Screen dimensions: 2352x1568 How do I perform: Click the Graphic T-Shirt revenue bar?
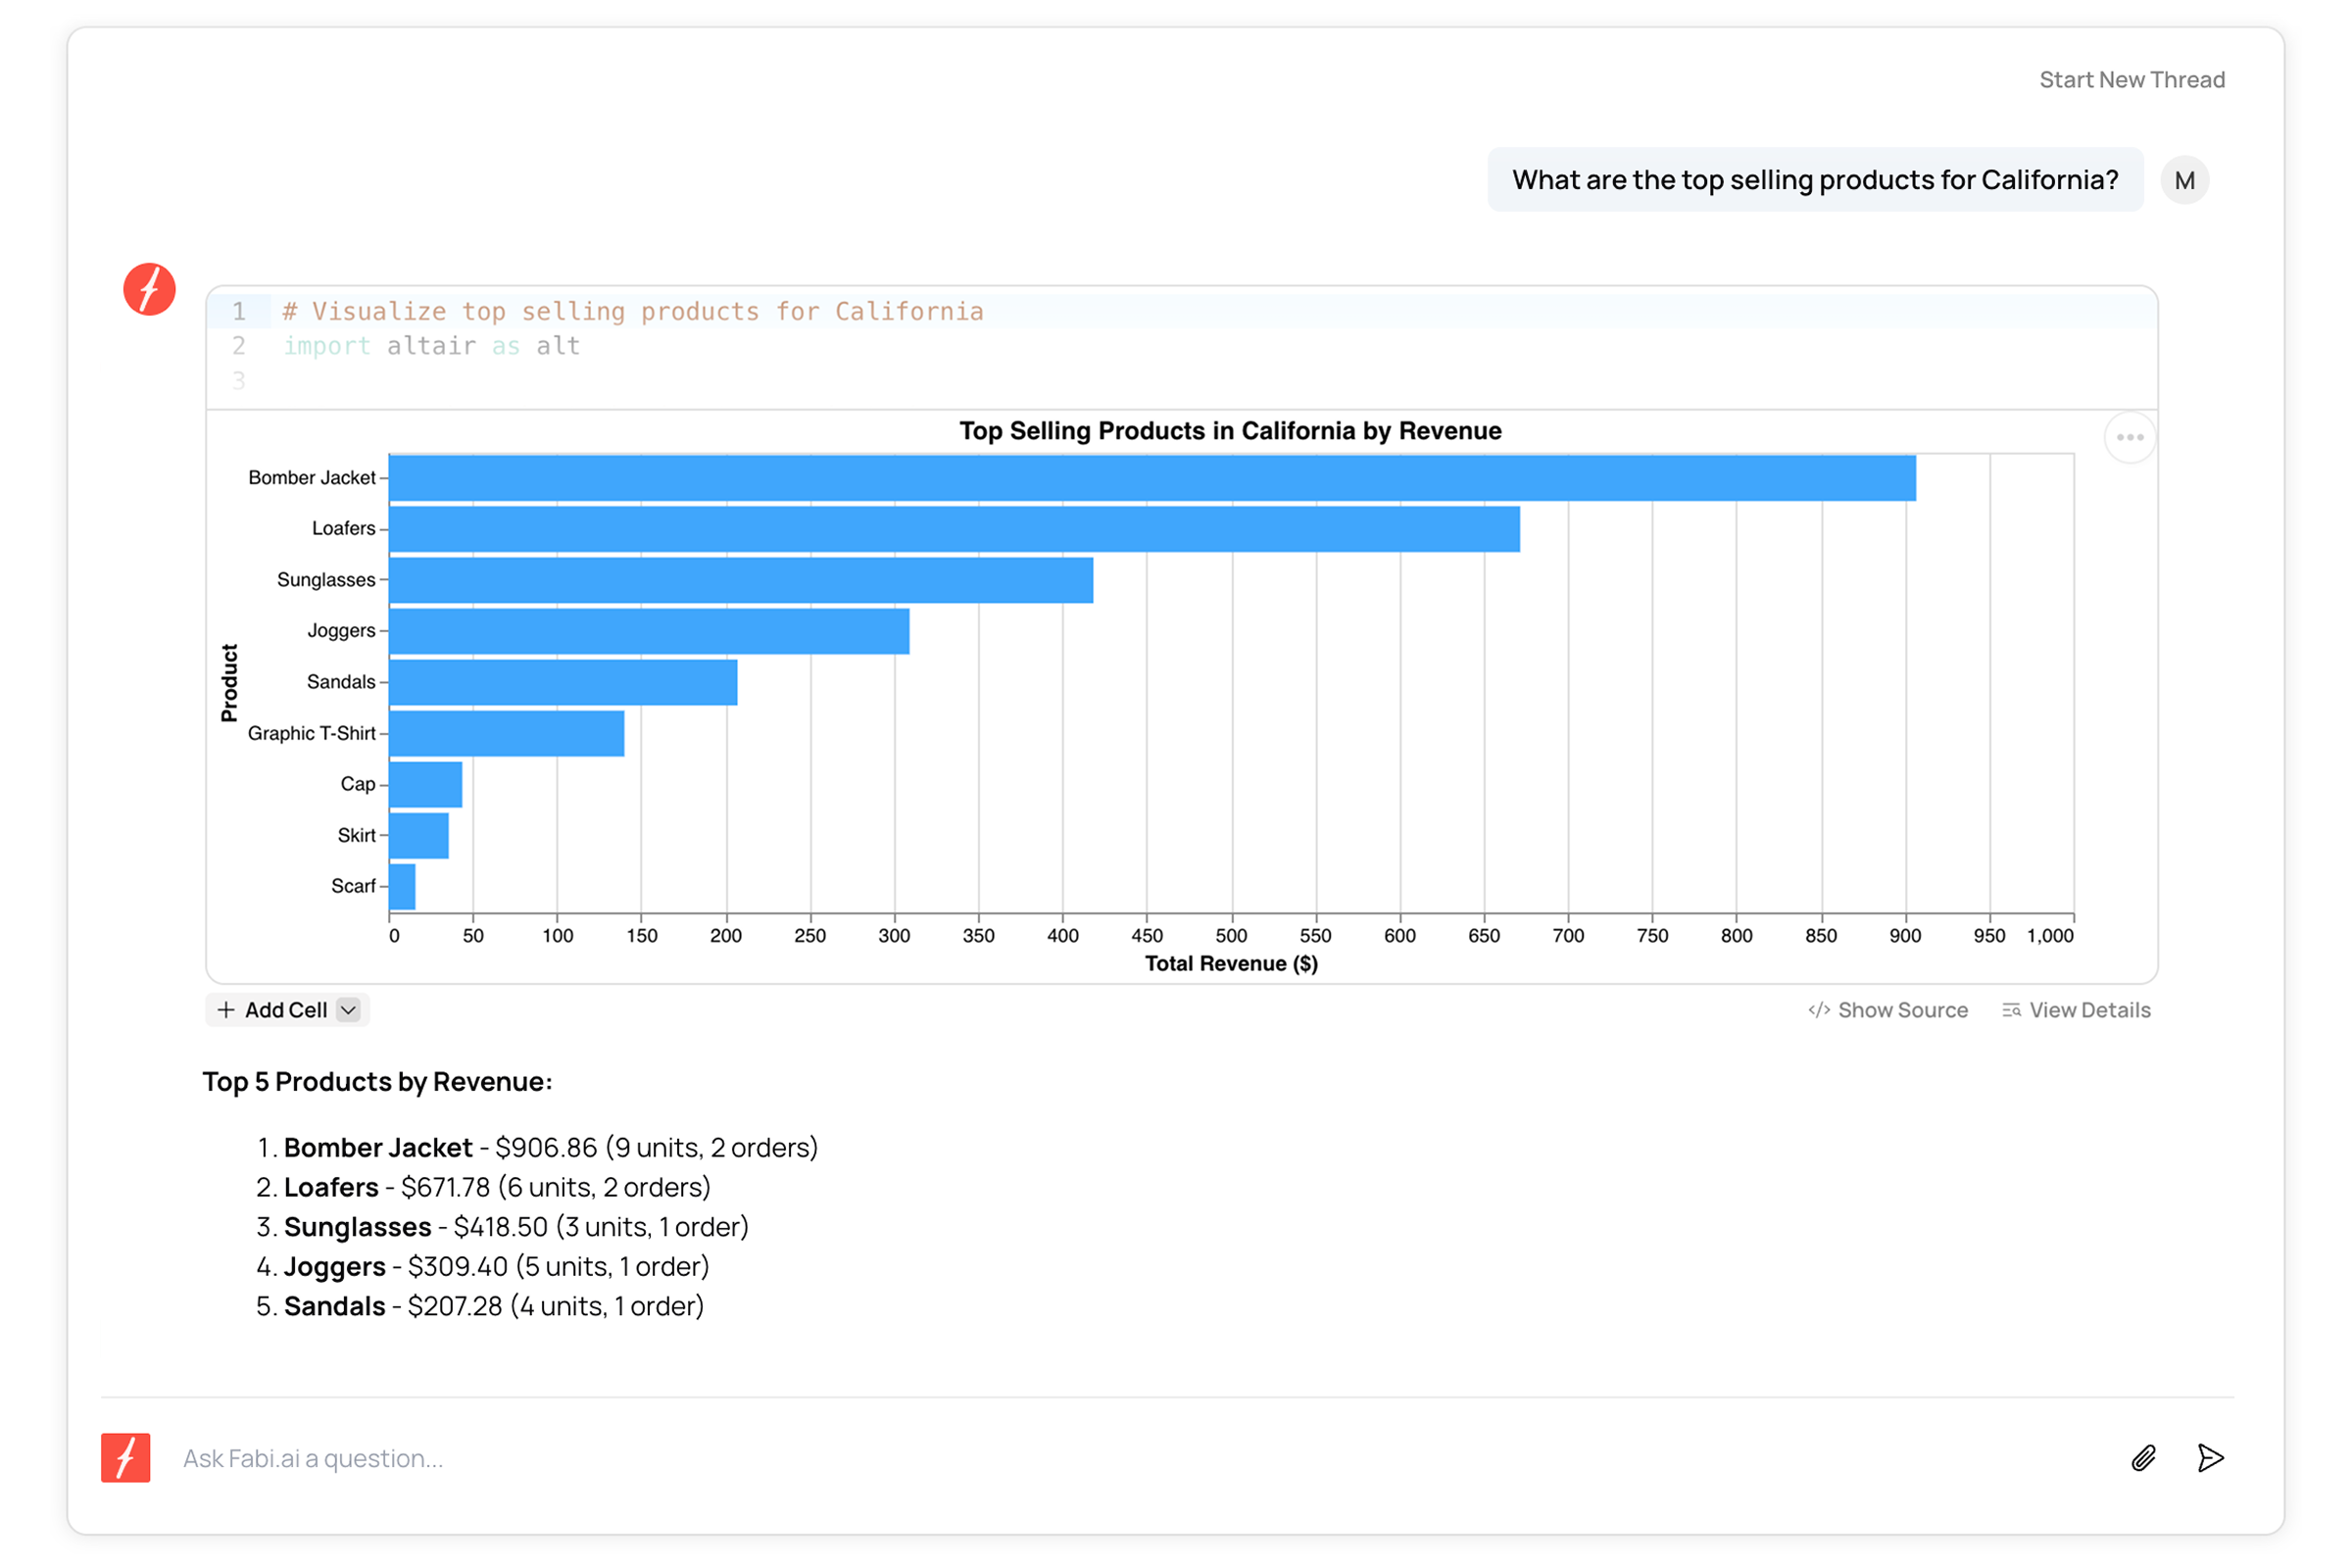[506, 733]
